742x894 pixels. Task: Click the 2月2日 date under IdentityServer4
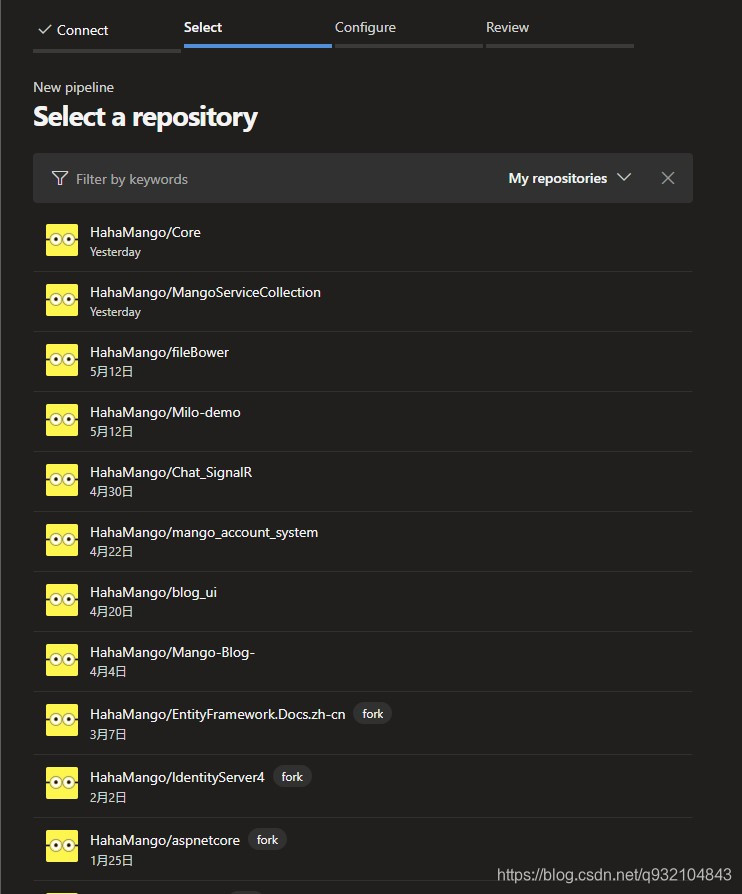pyautogui.click(x=108, y=797)
